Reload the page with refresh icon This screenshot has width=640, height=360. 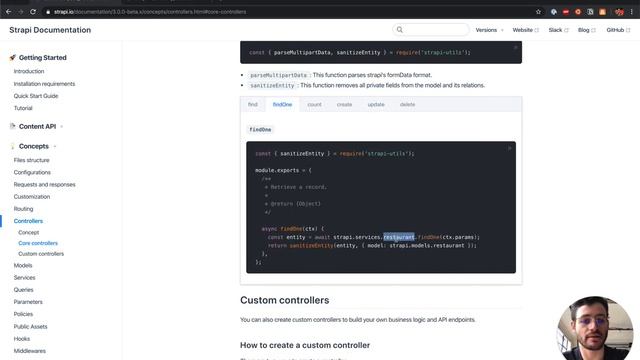click(x=33, y=12)
